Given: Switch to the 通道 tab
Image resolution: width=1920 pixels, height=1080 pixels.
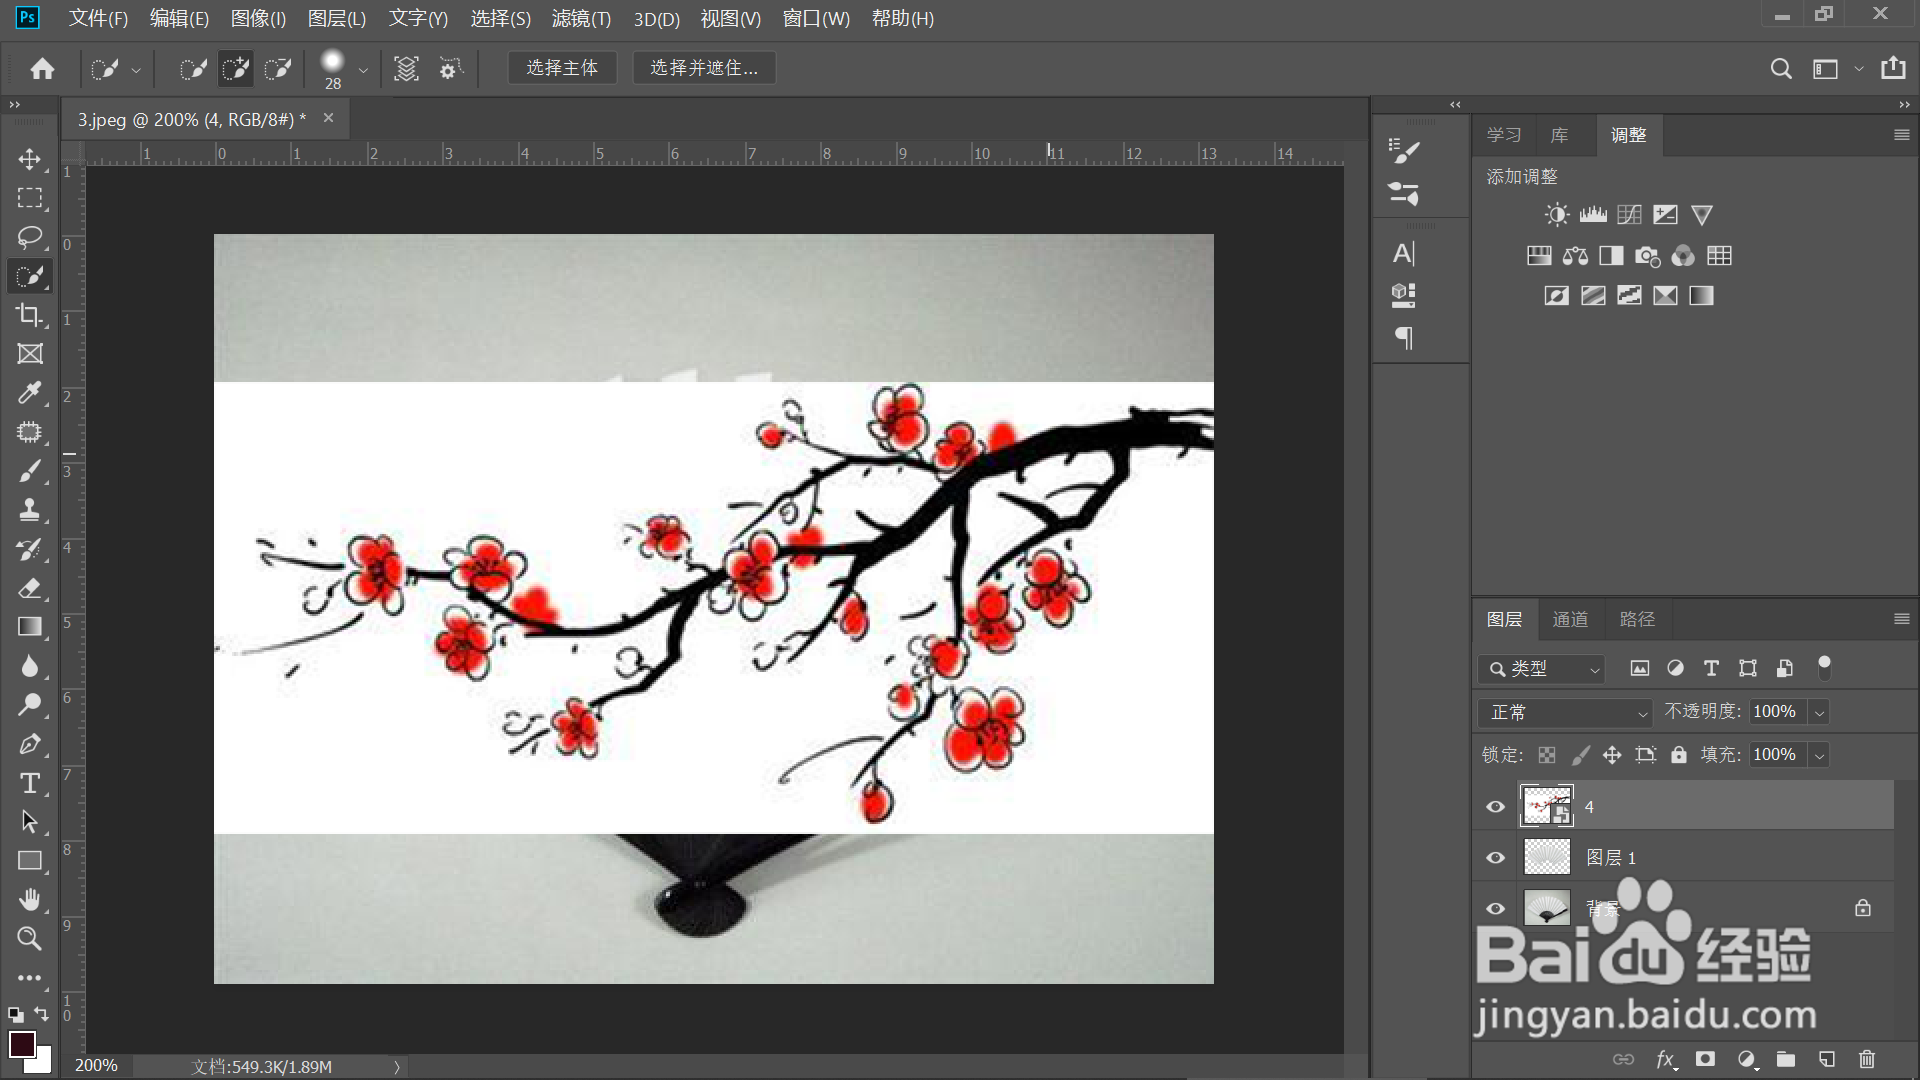Looking at the screenshot, I should click(1570, 620).
